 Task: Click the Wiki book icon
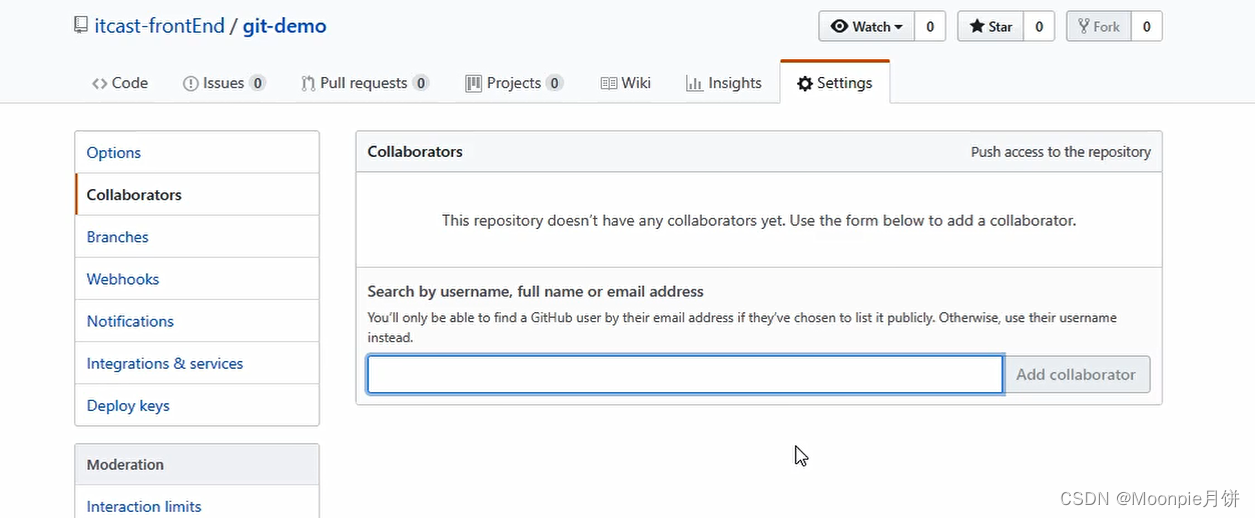(x=608, y=84)
